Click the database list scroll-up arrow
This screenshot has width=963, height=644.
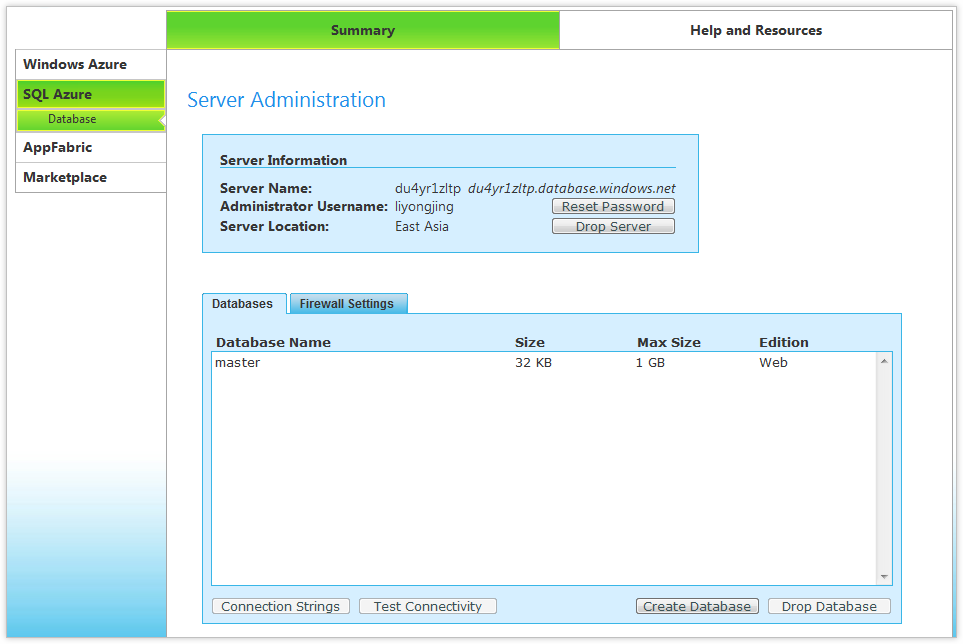tap(884, 361)
